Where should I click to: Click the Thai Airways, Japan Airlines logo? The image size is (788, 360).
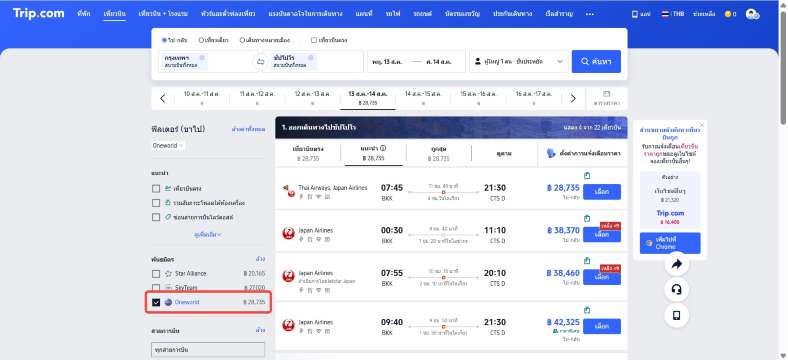point(288,191)
